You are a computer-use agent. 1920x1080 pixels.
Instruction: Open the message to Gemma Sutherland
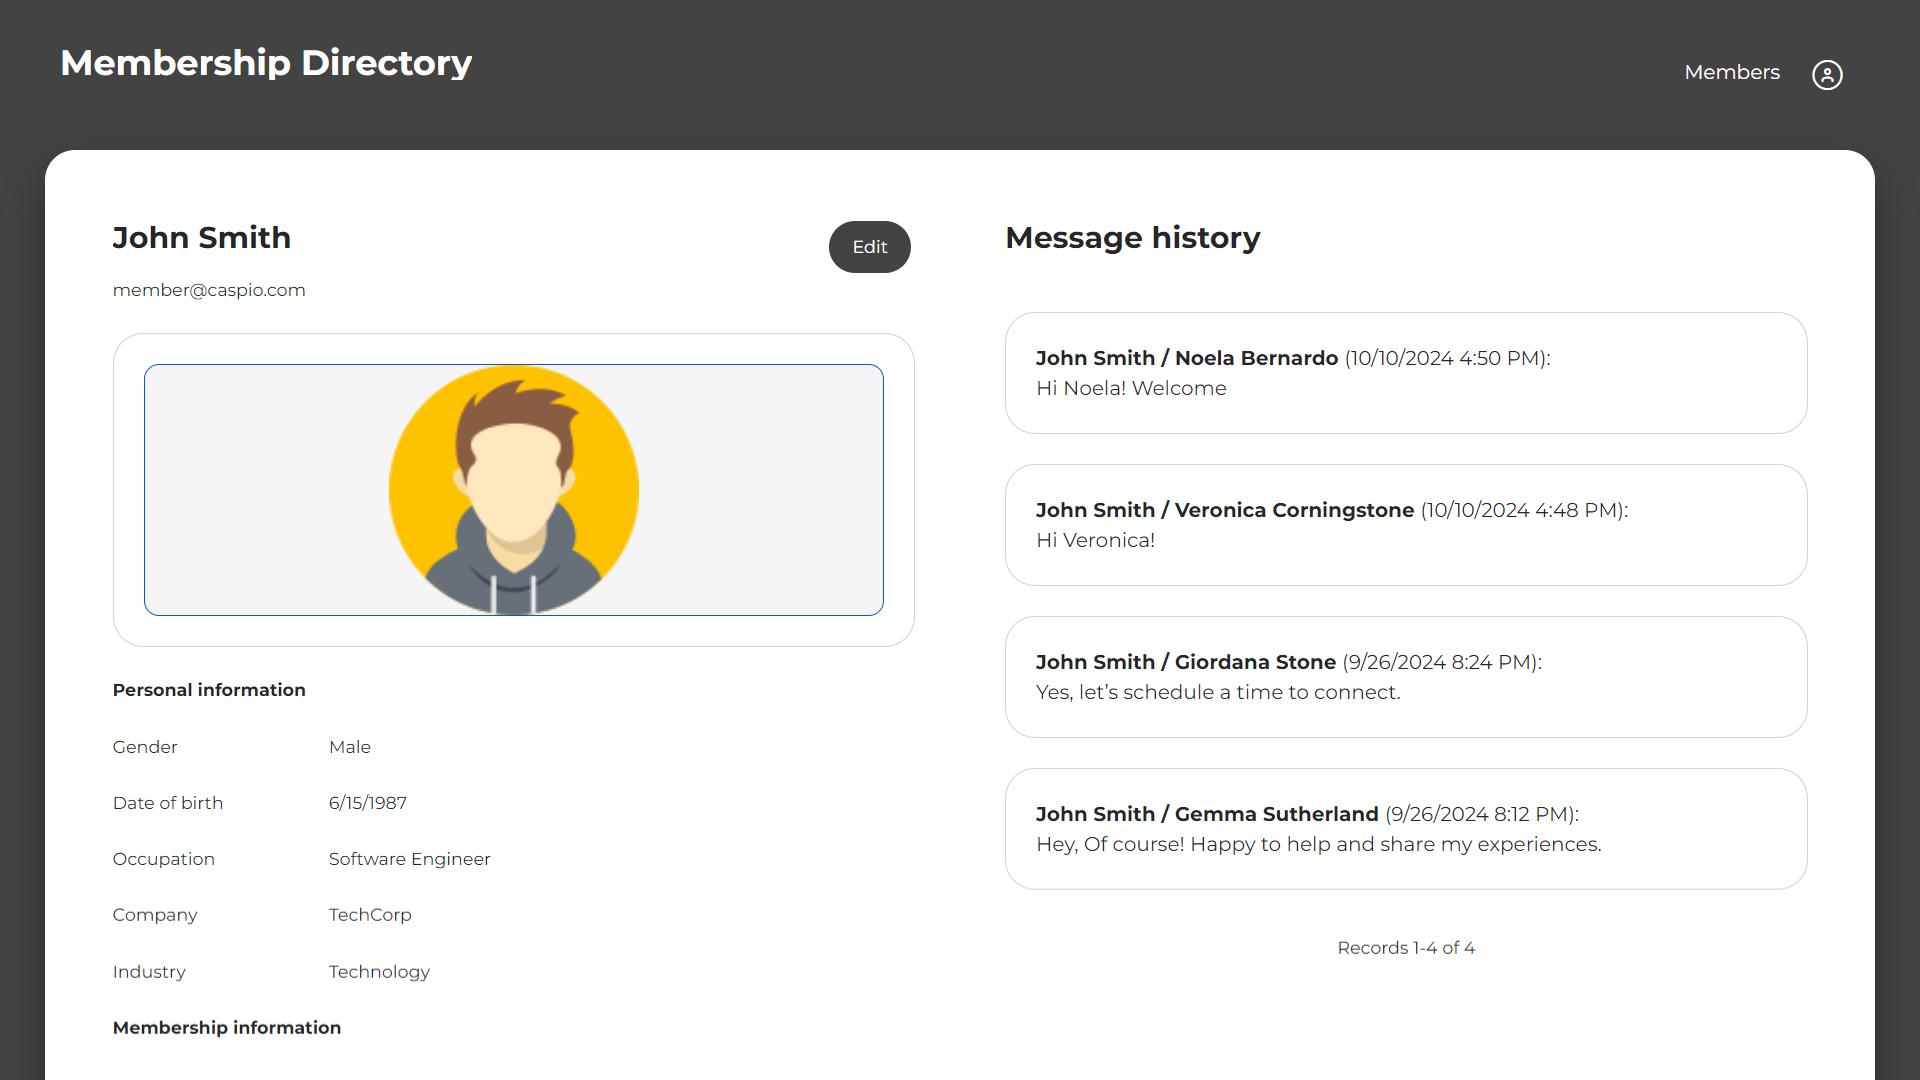click(x=1406, y=829)
